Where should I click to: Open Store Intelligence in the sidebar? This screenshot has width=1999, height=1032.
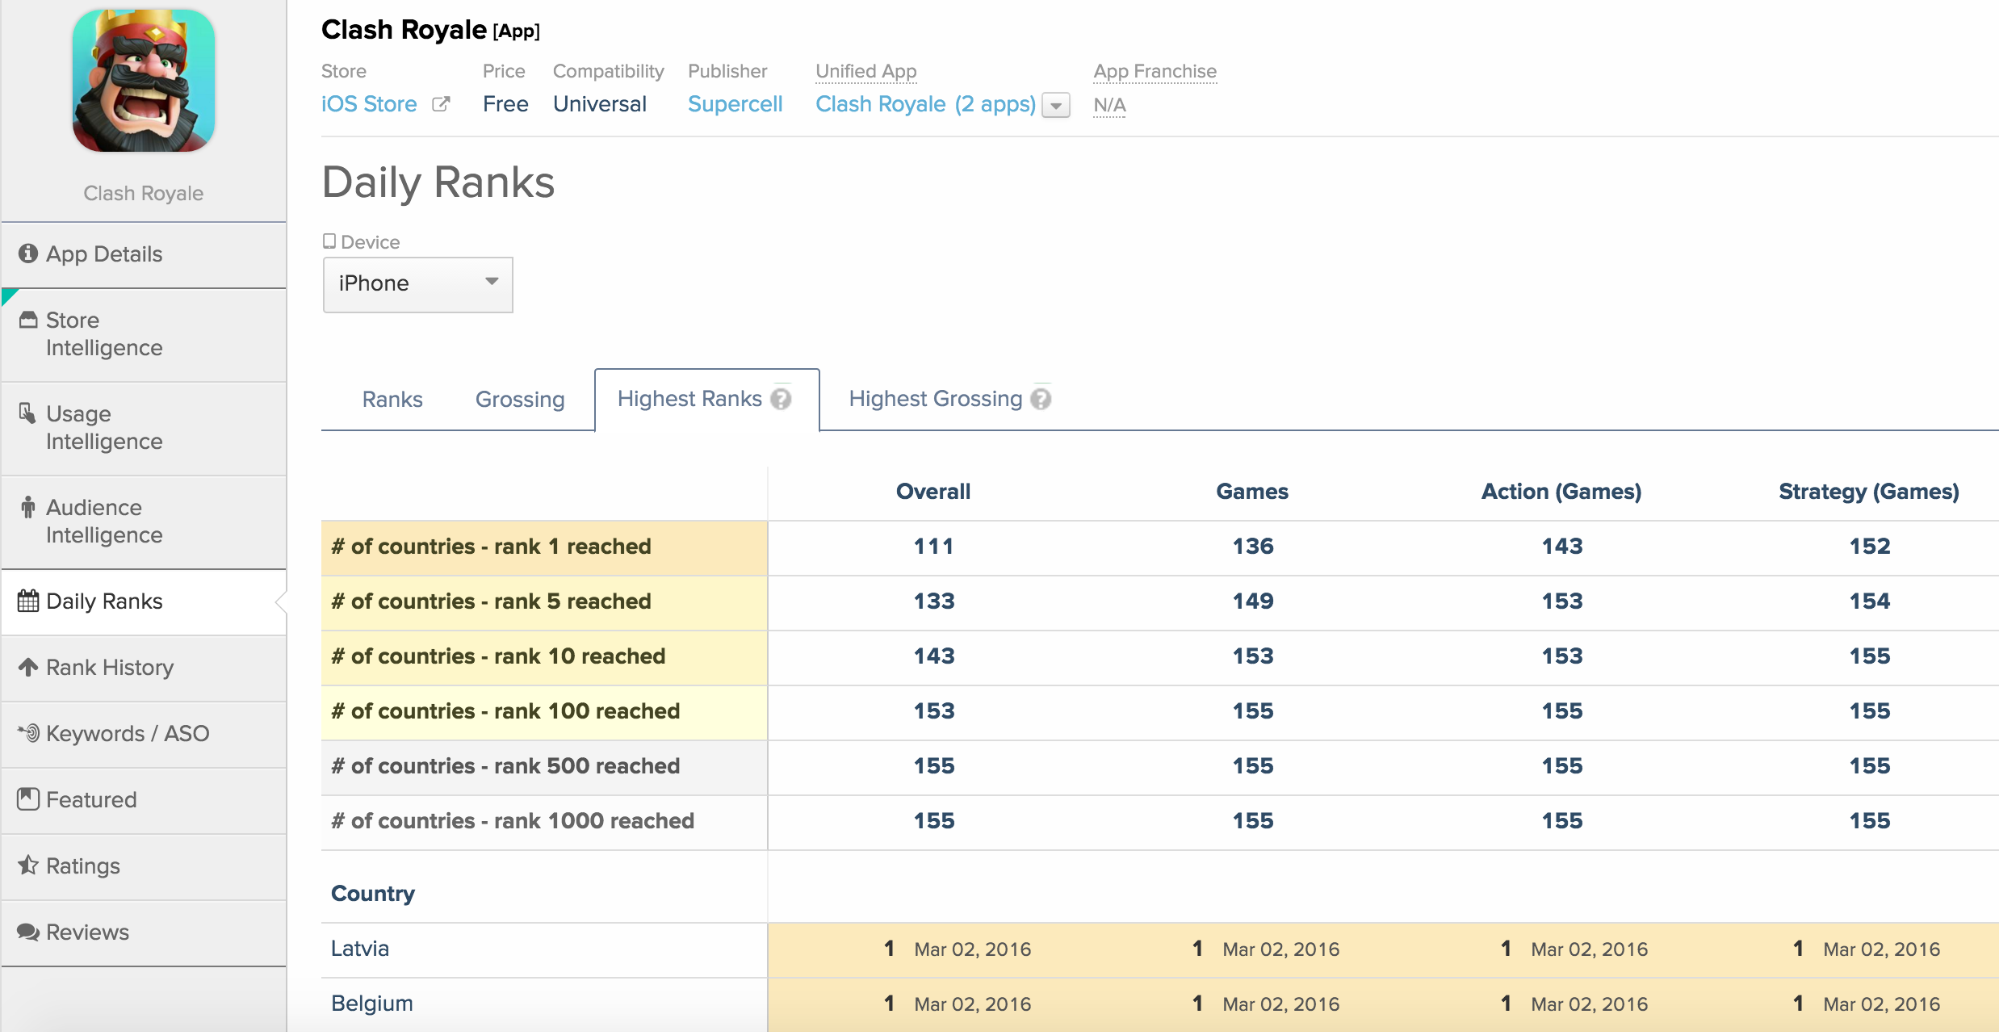(144, 334)
